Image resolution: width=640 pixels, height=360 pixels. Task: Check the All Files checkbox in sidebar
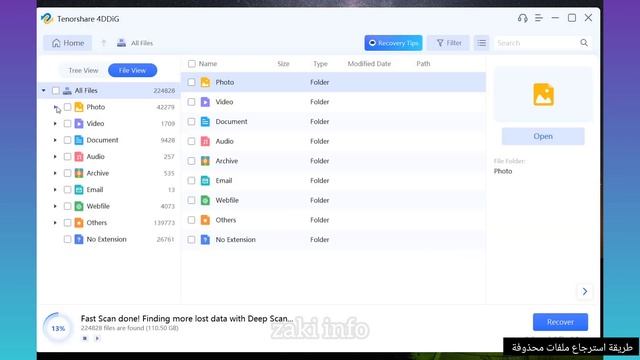point(56,91)
